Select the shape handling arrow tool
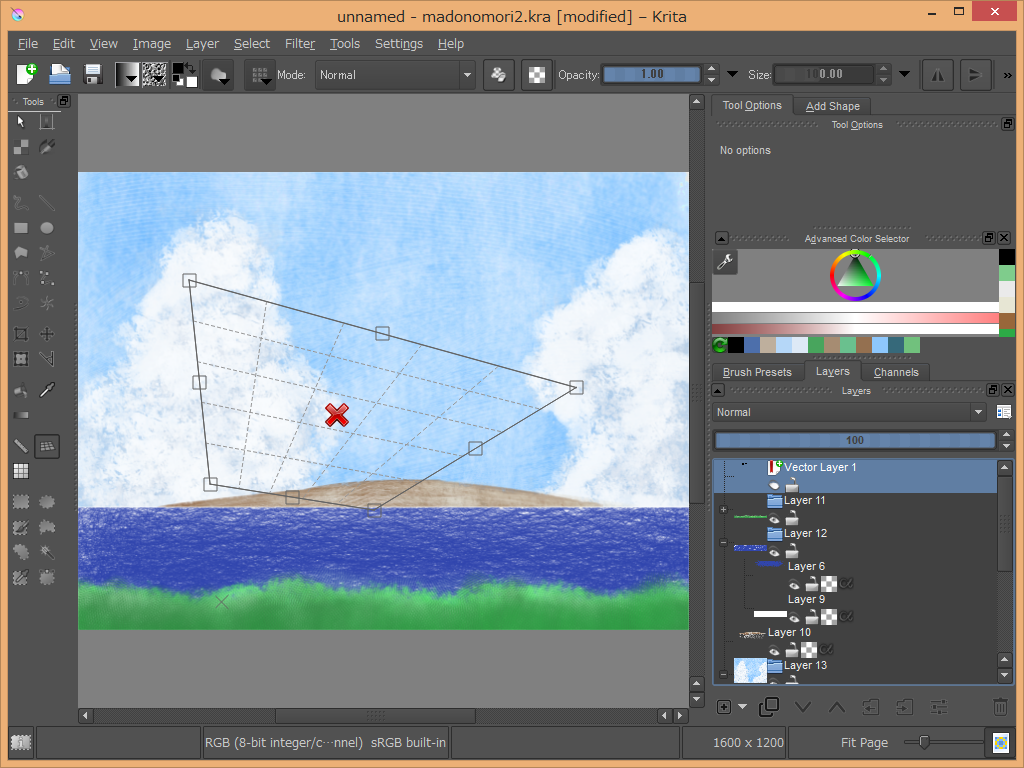 point(21,122)
